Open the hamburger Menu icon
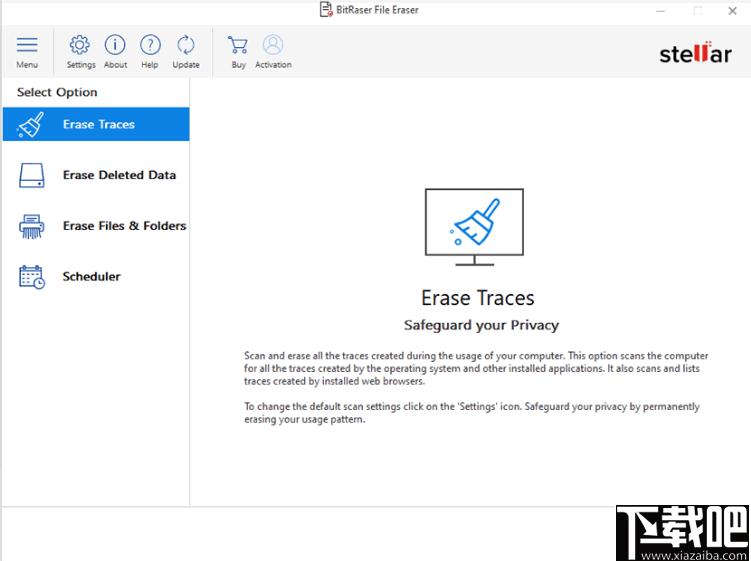The height and width of the screenshot is (561, 751). (27, 45)
